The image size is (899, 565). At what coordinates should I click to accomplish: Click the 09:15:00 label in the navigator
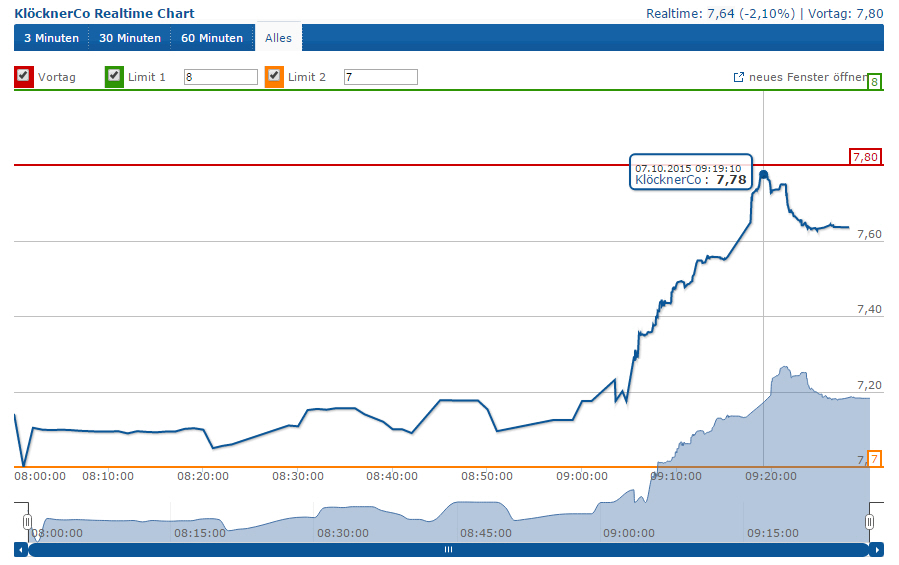point(773,533)
